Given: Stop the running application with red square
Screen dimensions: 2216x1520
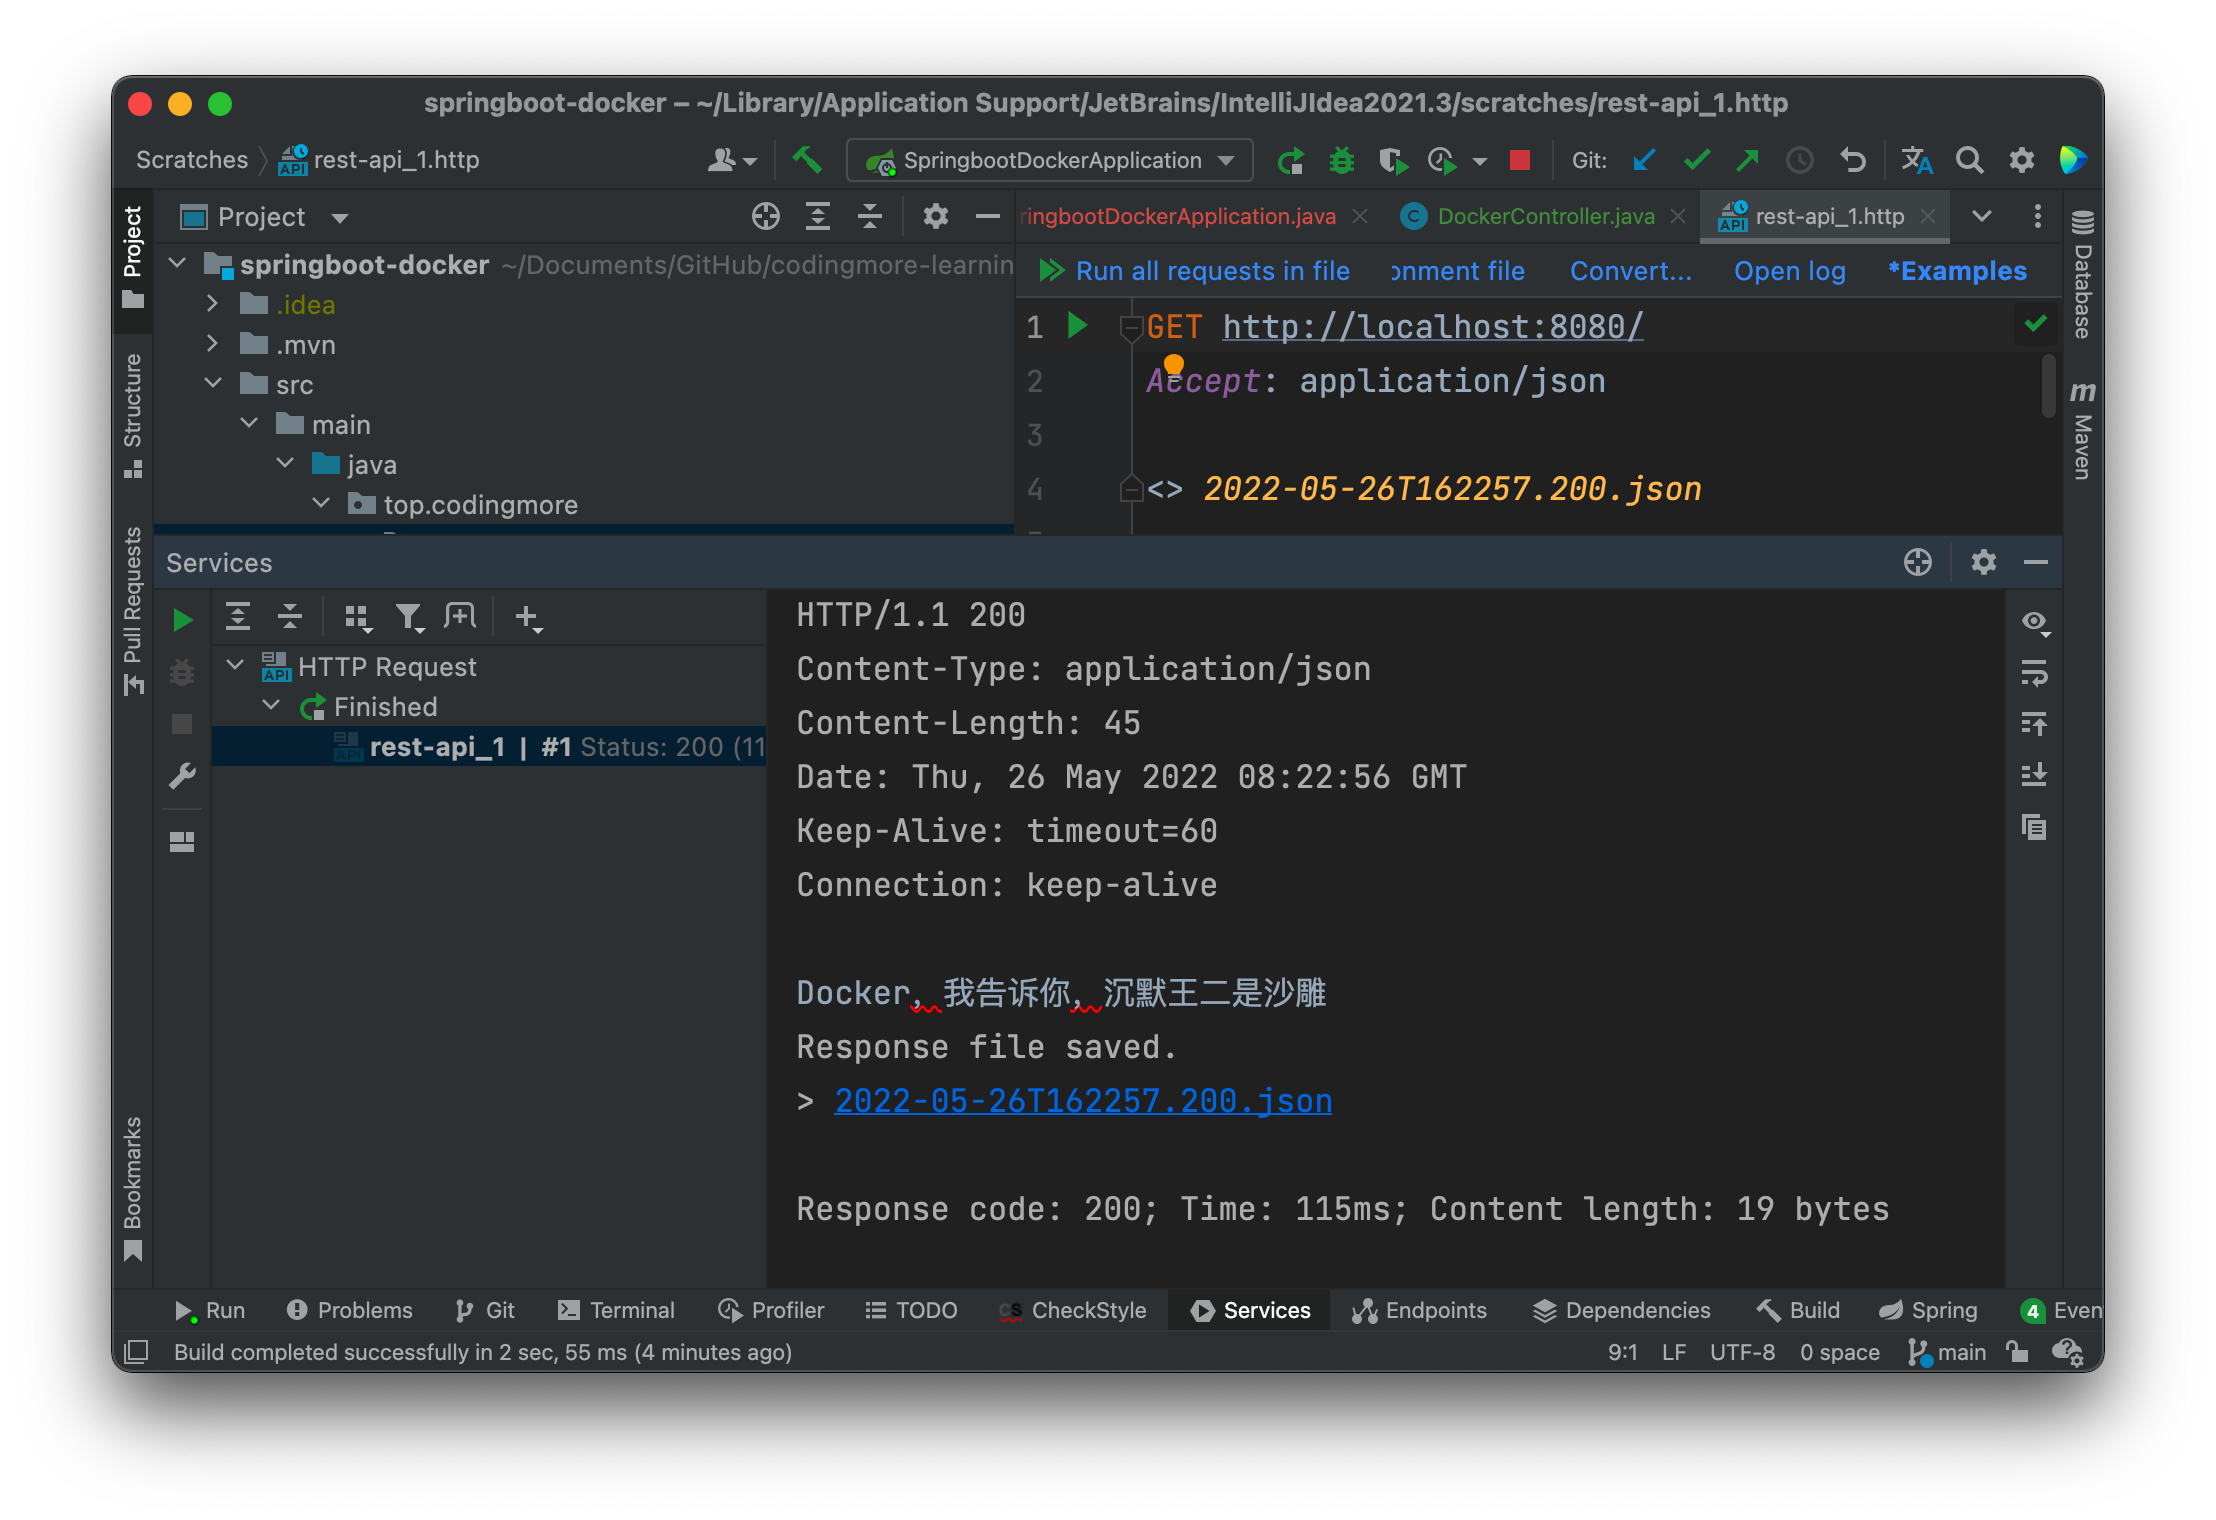Looking at the screenshot, I should click(x=1519, y=160).
